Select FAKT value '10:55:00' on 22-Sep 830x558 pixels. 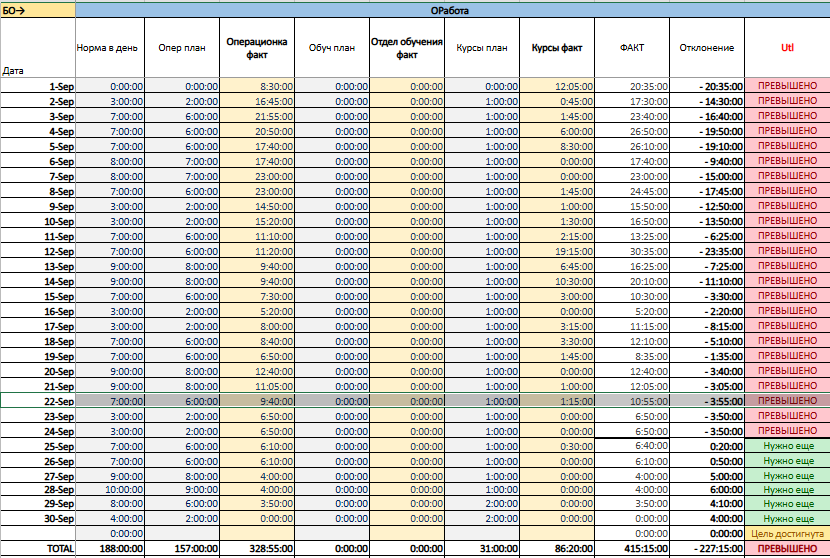pyautogui.click(x=632, y=401)
